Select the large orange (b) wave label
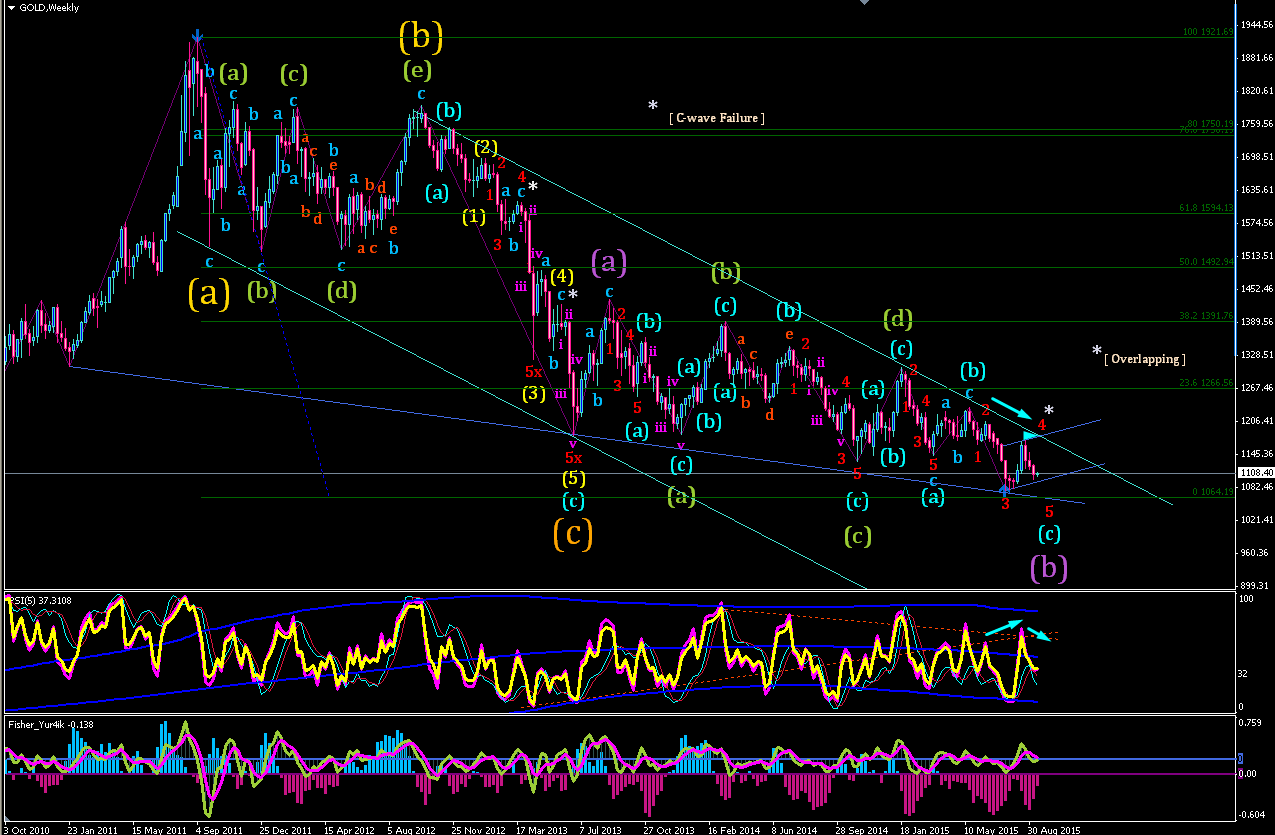This screenshot has width=1275, height=835. 421,36
